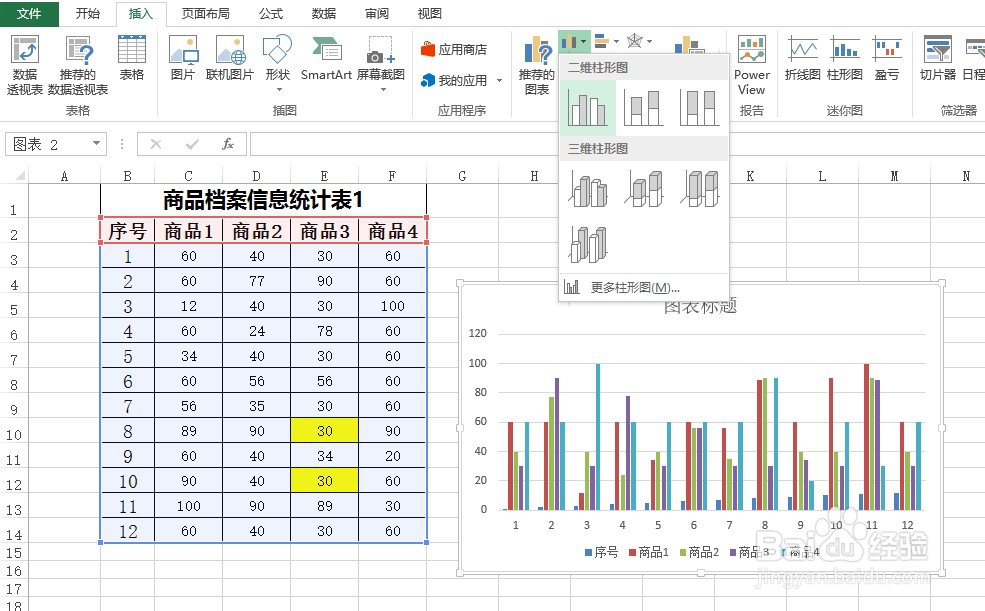The image size is (985, 611).
Task: Open Recommended Charts (推荐的图表)
Action: pyautogui.click(x=536, y=65)
